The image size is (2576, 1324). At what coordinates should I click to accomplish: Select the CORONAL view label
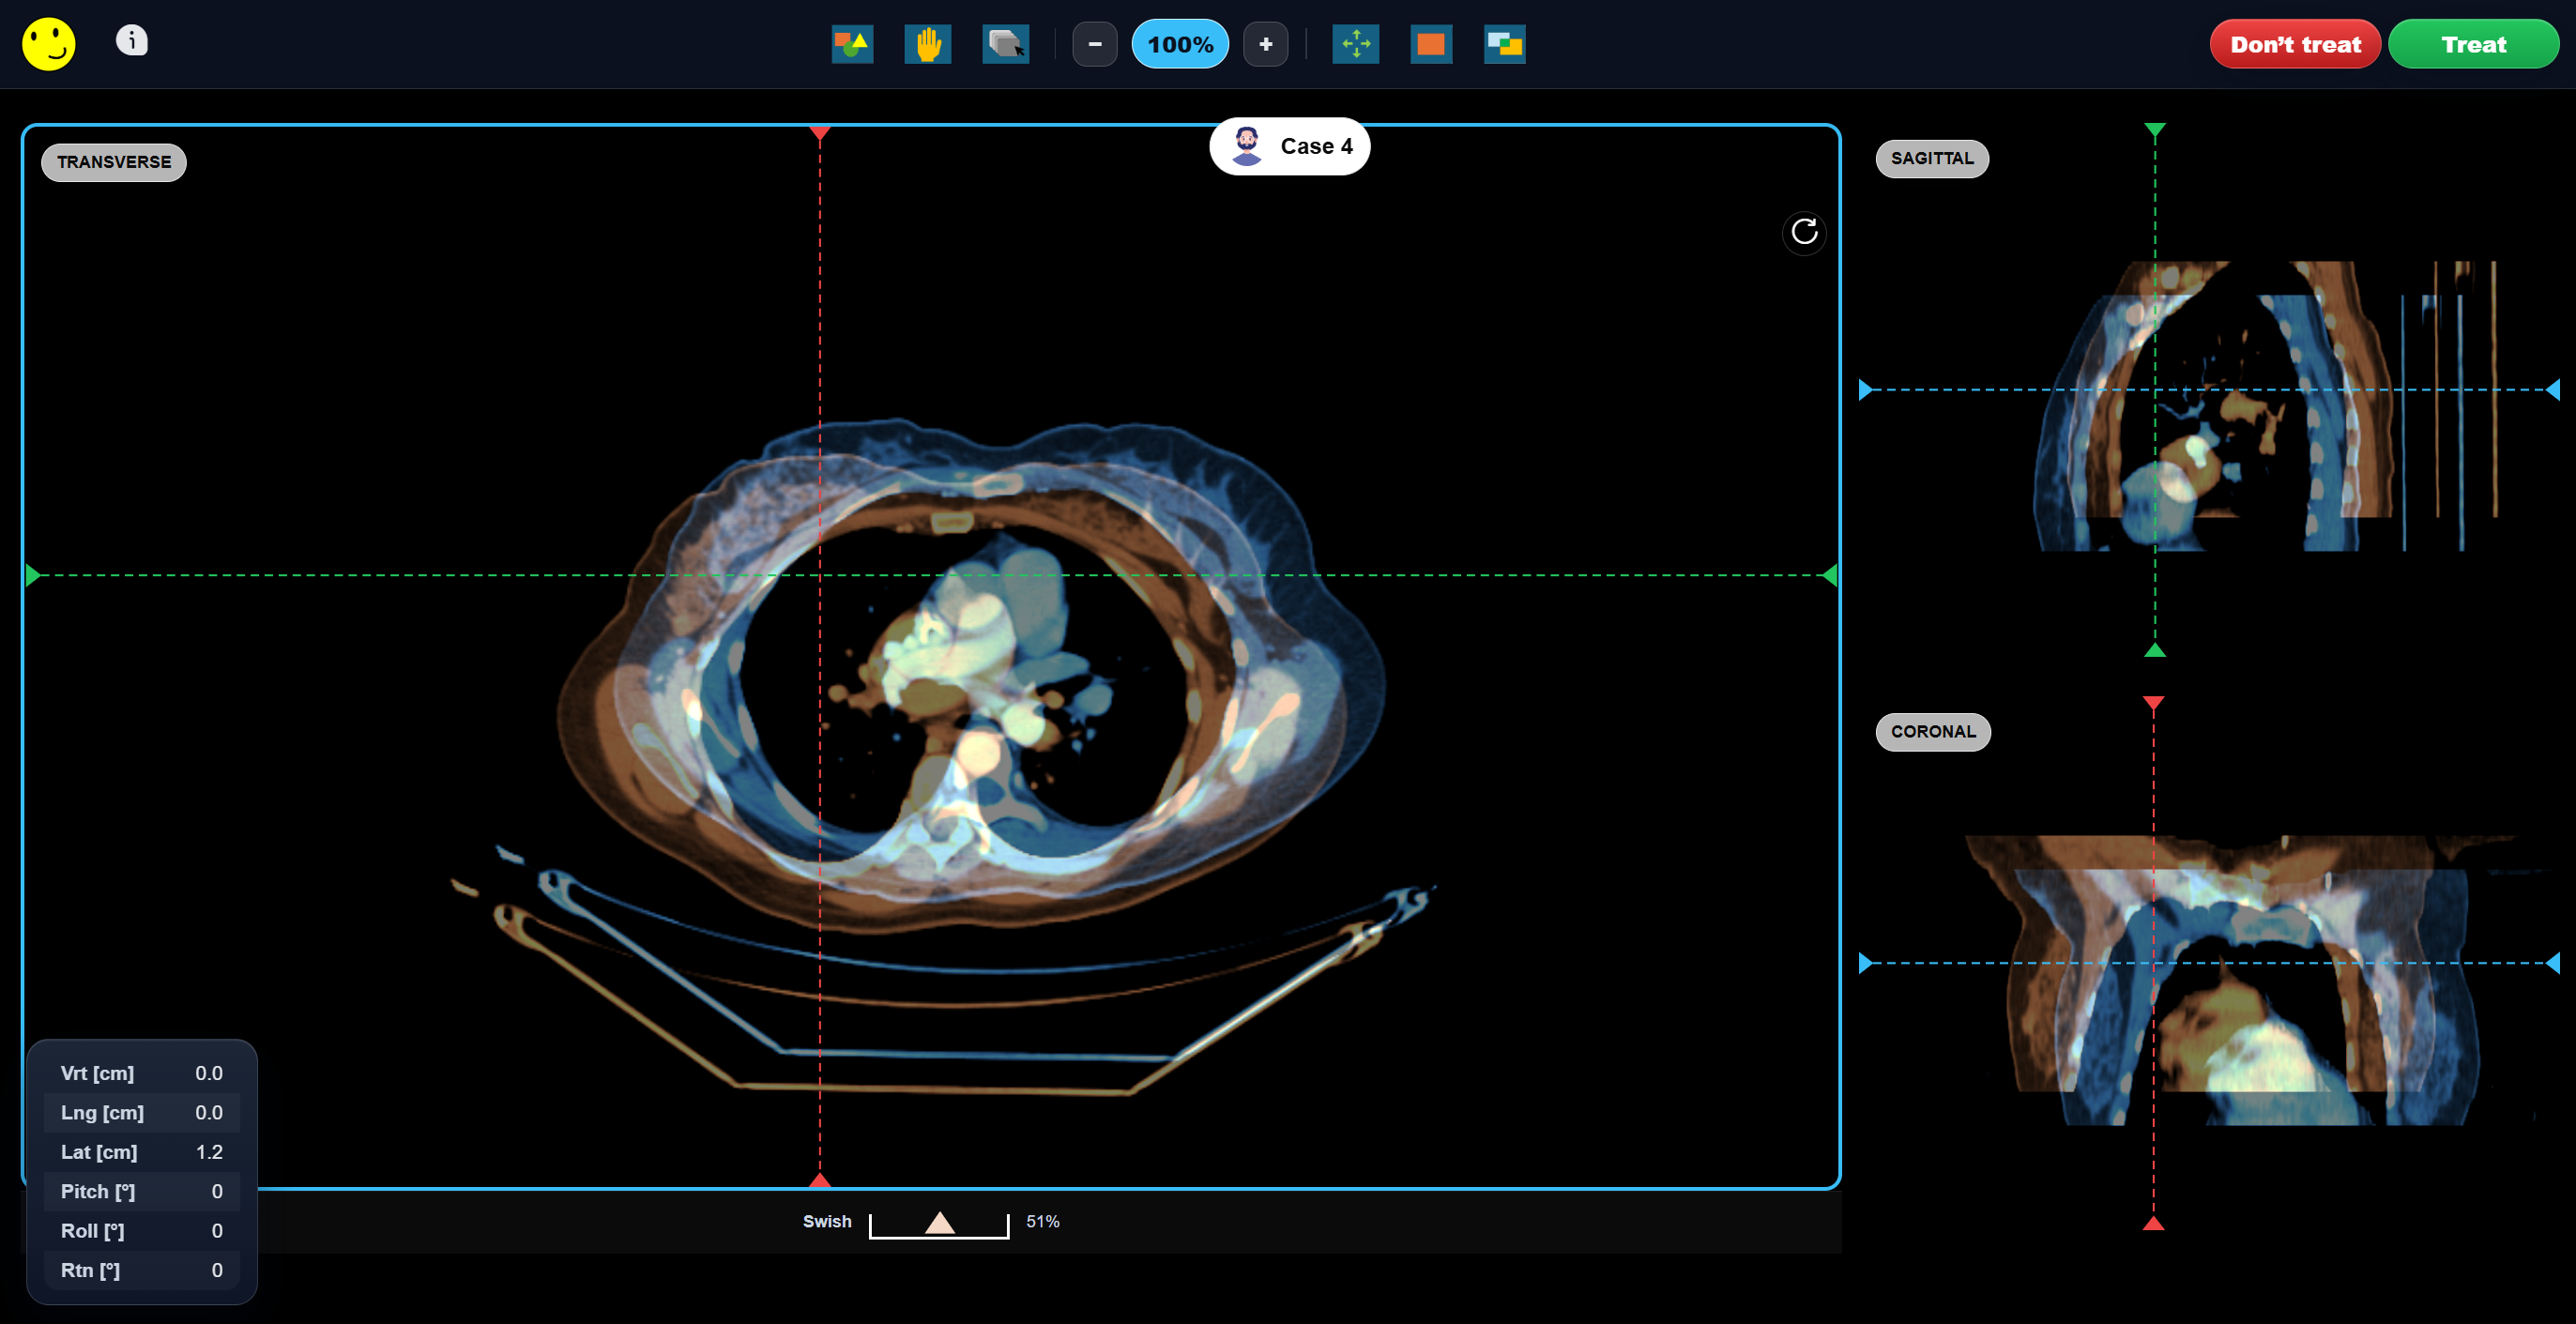click(x=1932, y=731)
